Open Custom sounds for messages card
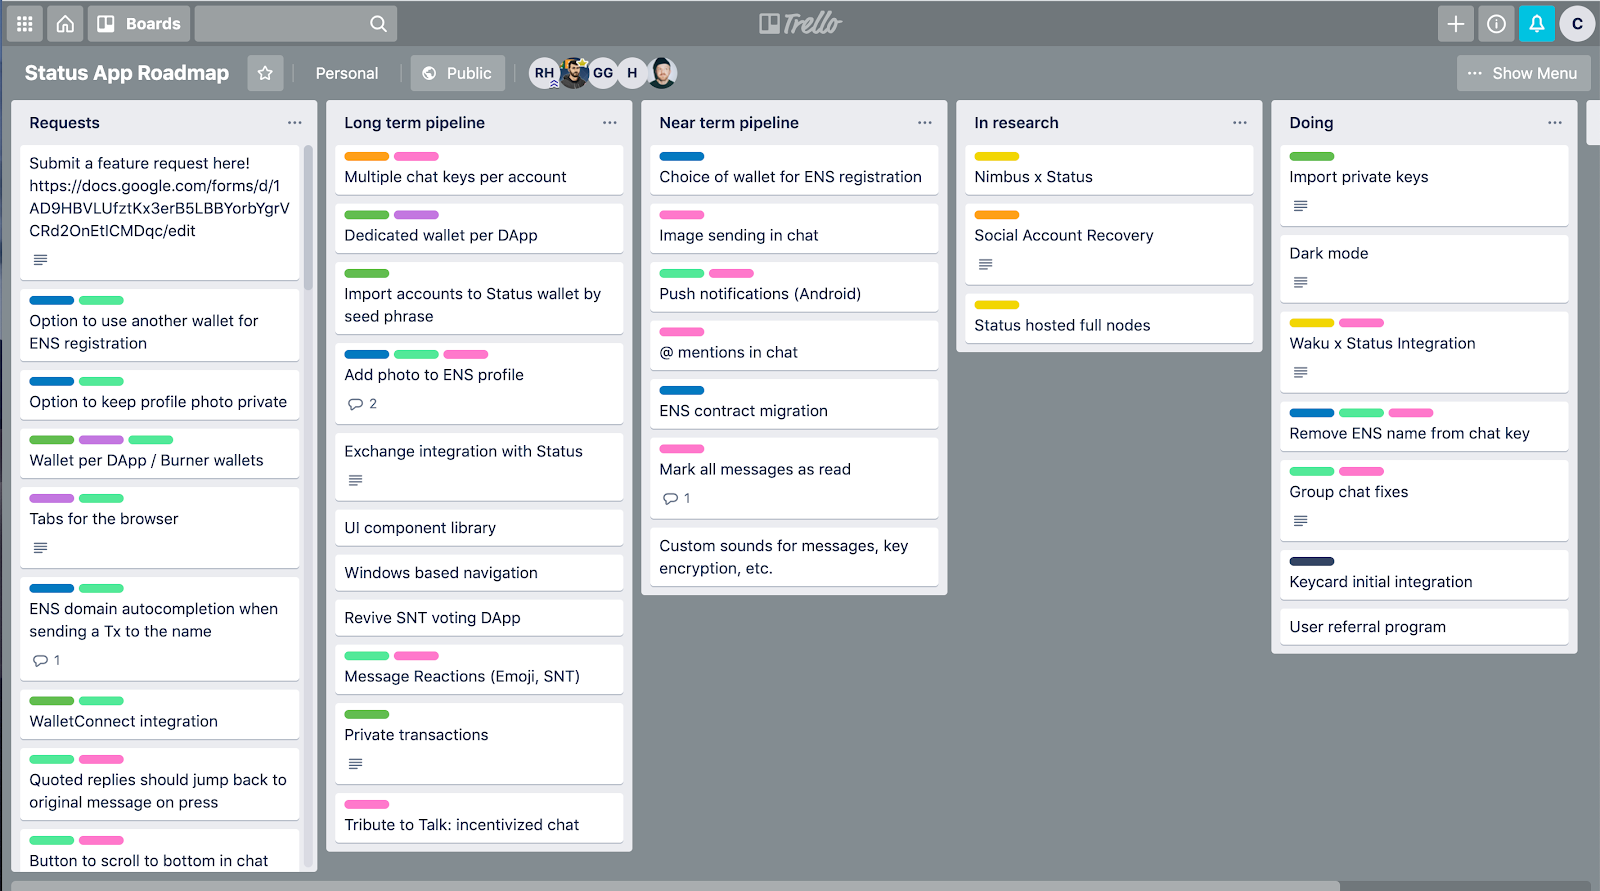 coord(794,557)
